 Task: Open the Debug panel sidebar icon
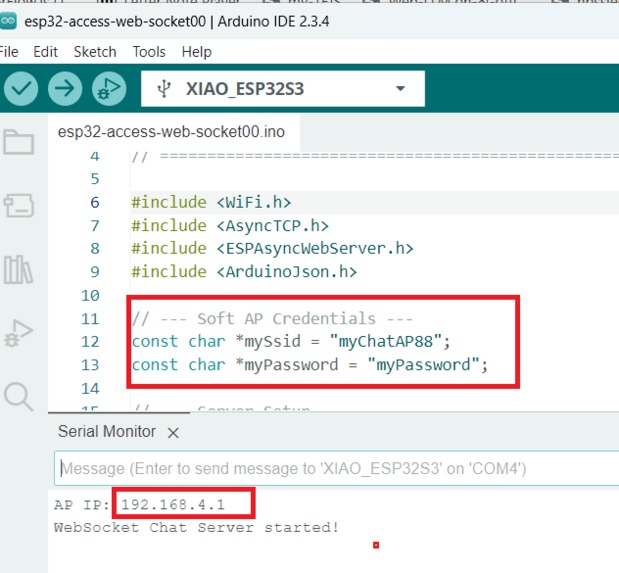point(18,333)
